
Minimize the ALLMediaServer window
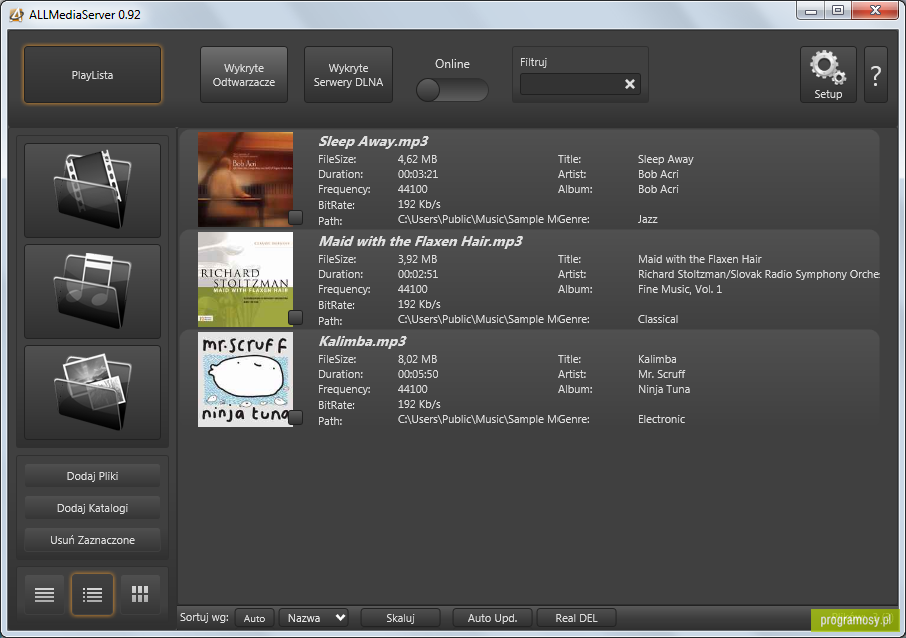[x=811, y=10]
